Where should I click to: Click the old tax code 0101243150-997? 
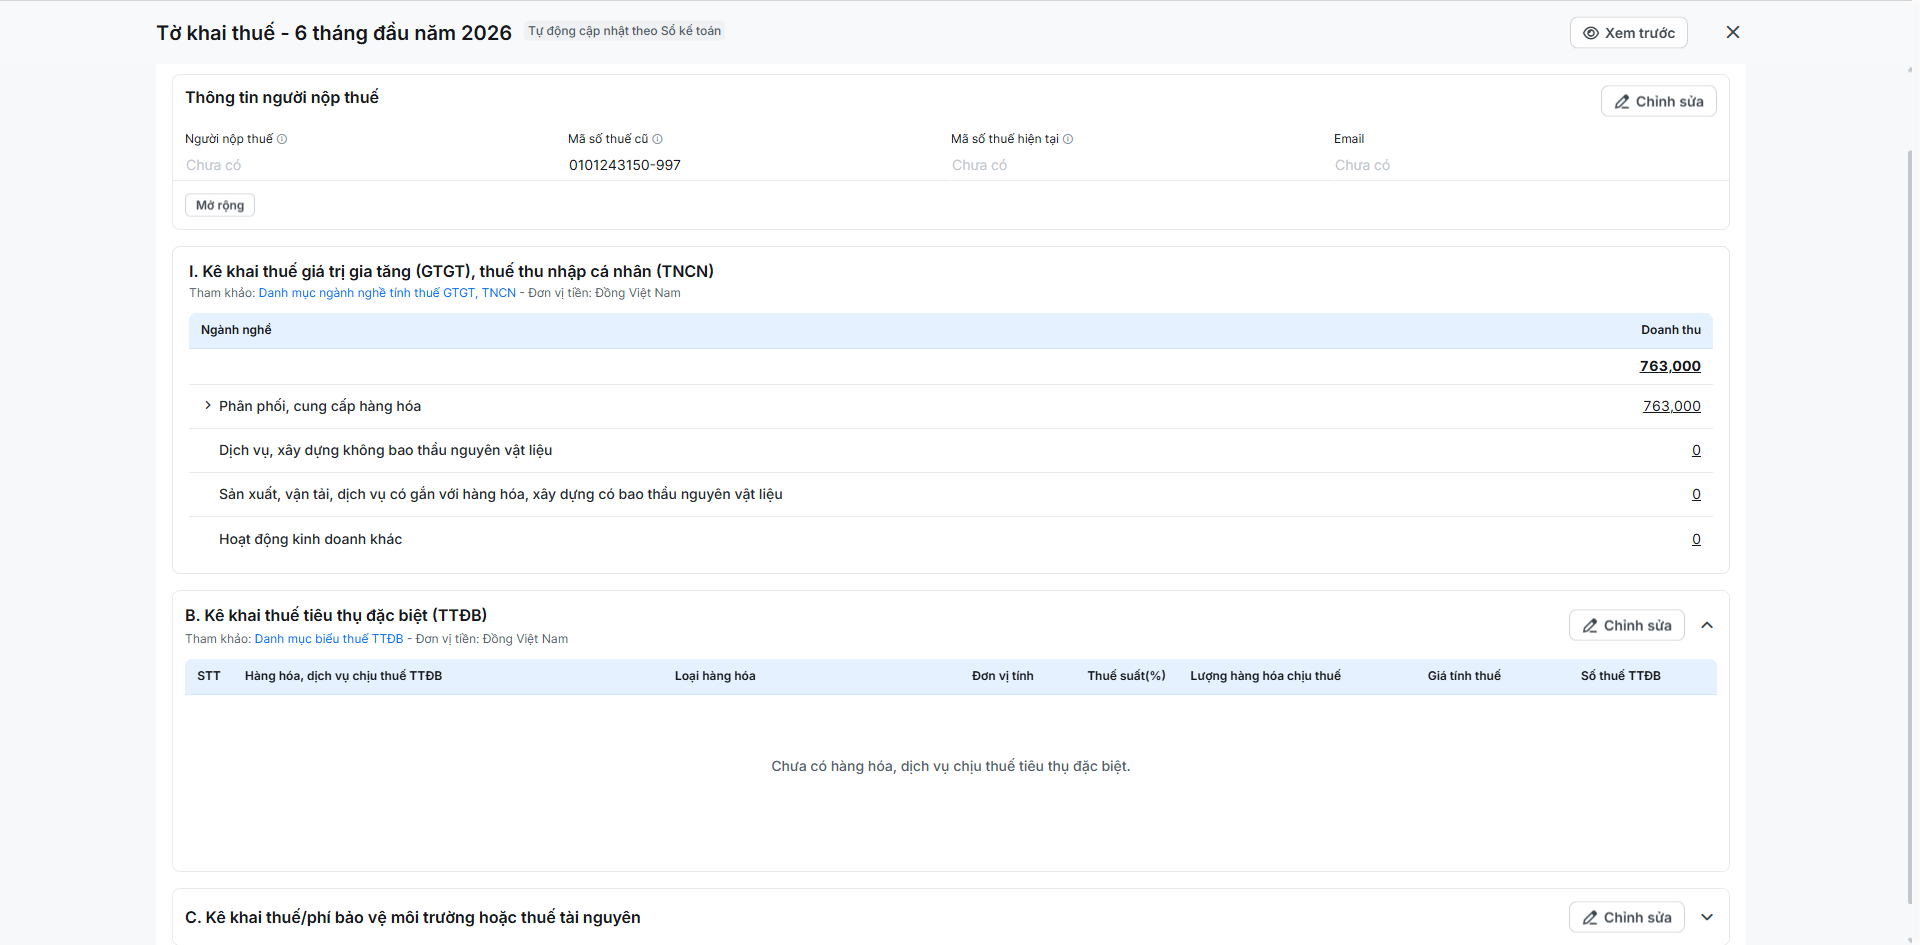click(625, 165)
